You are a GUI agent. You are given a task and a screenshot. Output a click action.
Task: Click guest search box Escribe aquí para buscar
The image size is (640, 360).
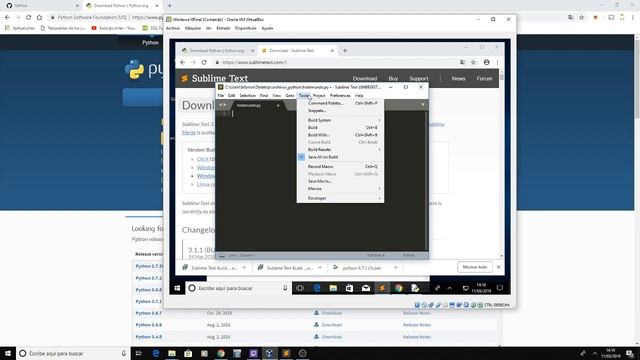click(238, 288)
